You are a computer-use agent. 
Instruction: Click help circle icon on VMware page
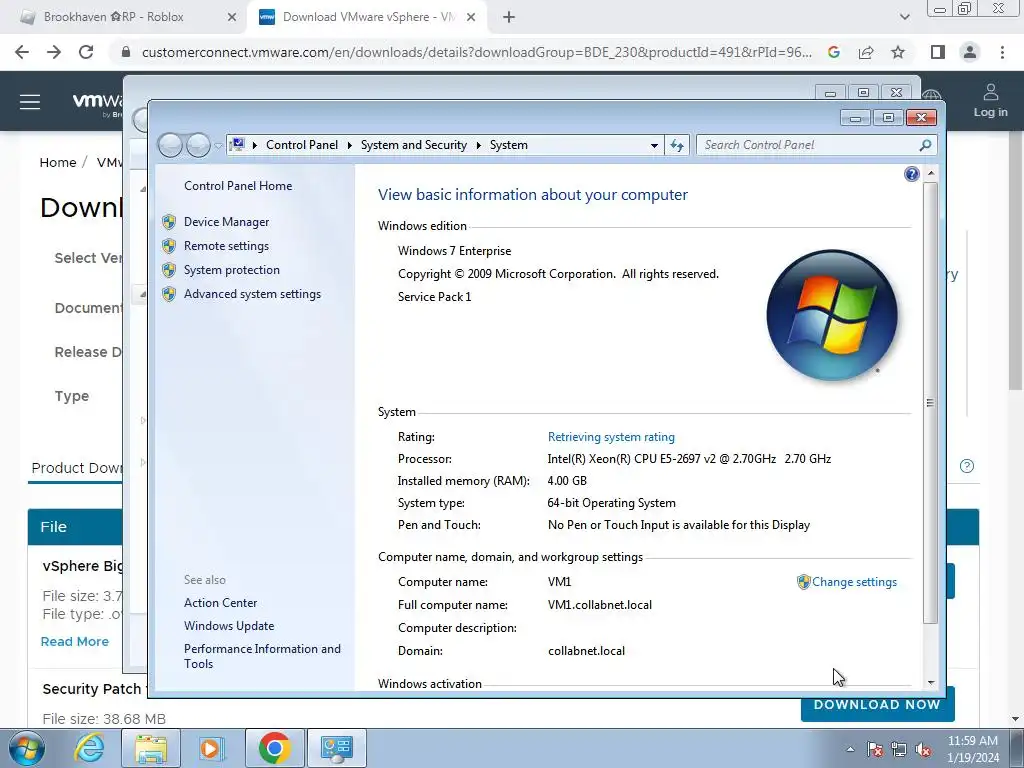(x=967, y=466)
